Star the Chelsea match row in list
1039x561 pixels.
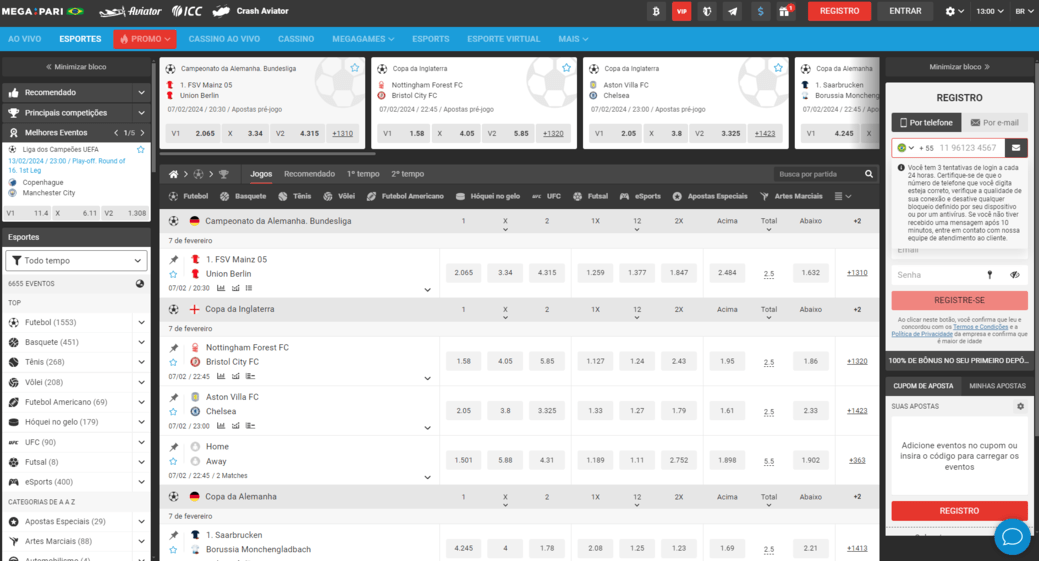pyautogui.click(x=174, y=412)
